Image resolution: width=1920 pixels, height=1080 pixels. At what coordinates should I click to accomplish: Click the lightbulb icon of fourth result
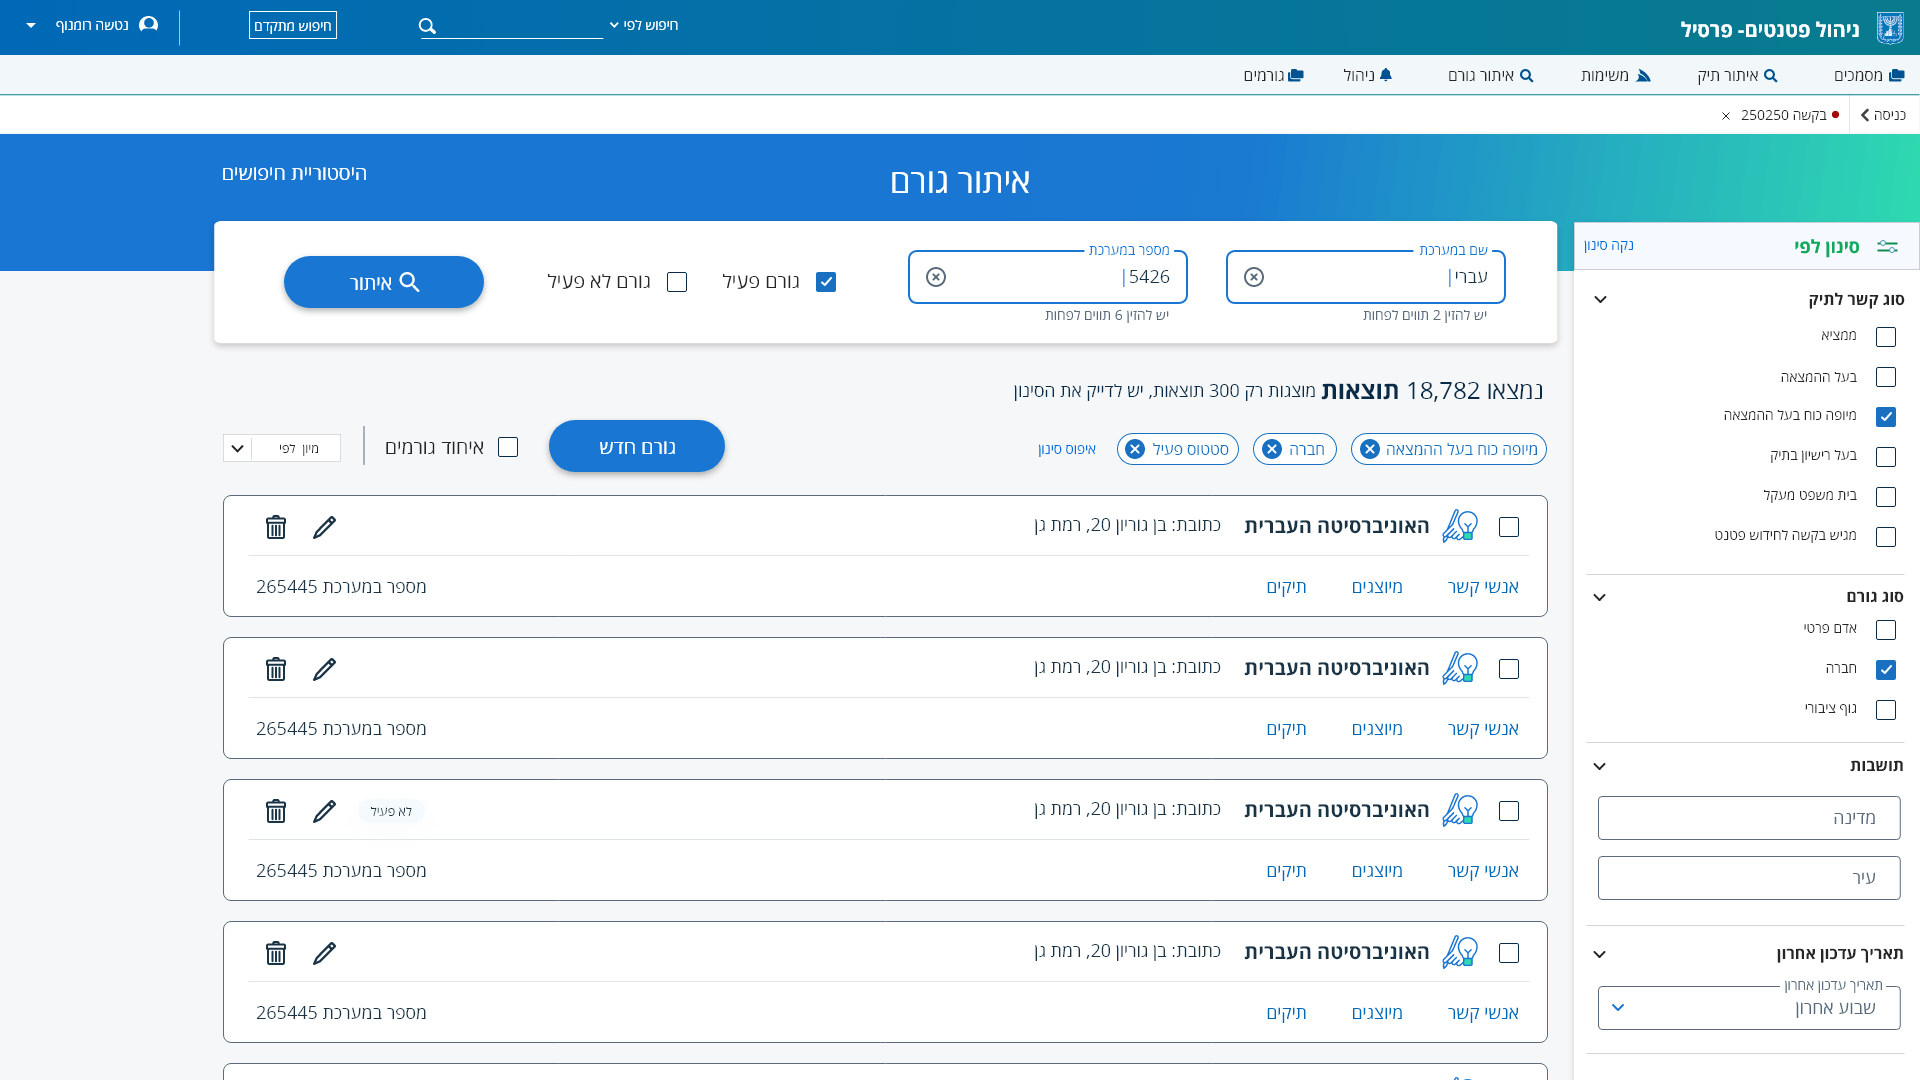click(1460, 953)
